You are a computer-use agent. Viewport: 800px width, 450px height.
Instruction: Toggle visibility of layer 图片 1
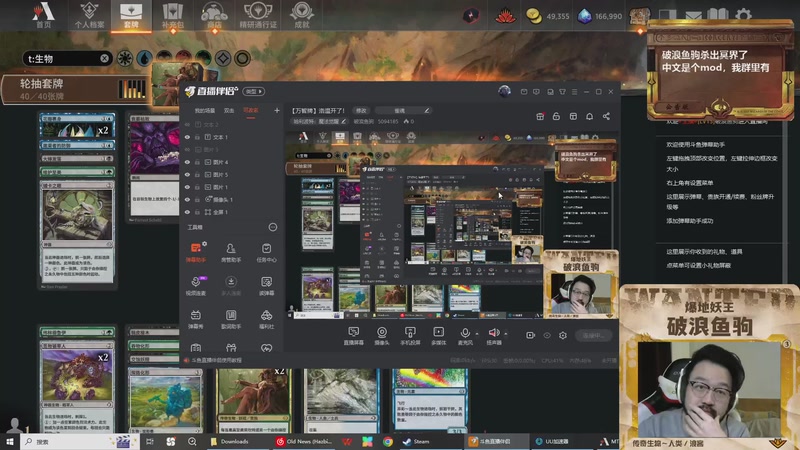187,187
